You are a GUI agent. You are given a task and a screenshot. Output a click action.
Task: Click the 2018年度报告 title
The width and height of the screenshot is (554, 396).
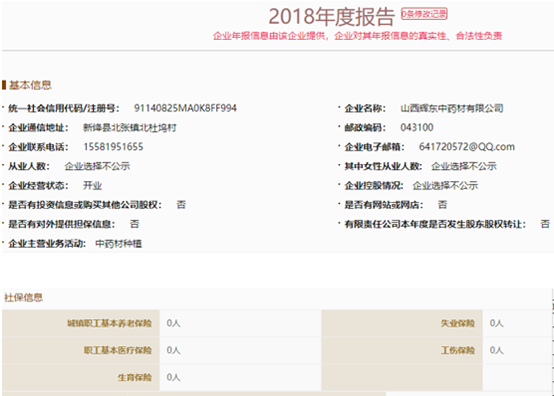[331, 17]
